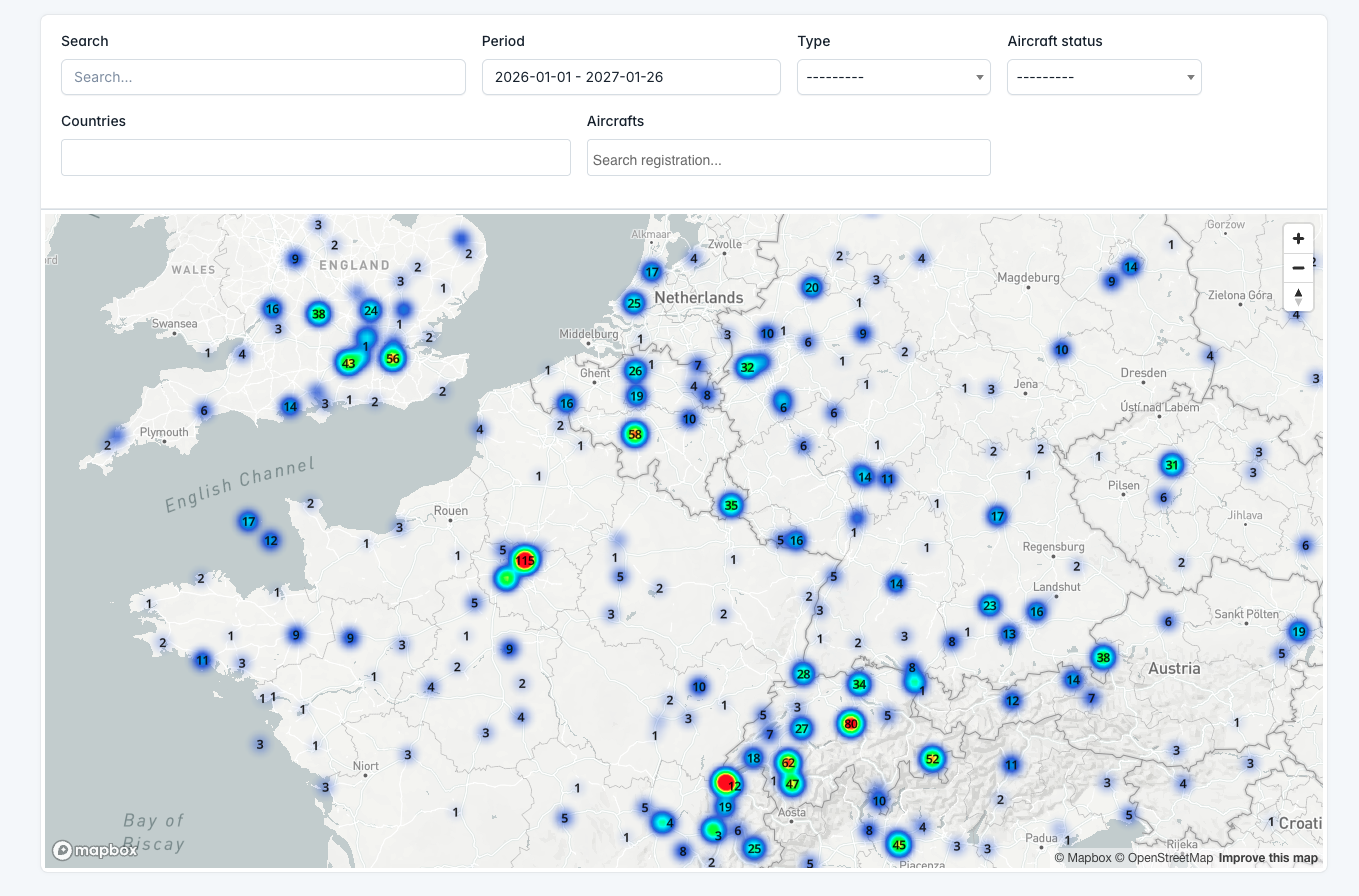Click the 52 cluster marker in the Alps
Viewport: 1359px width, 896px height.
tap(932, 759)
